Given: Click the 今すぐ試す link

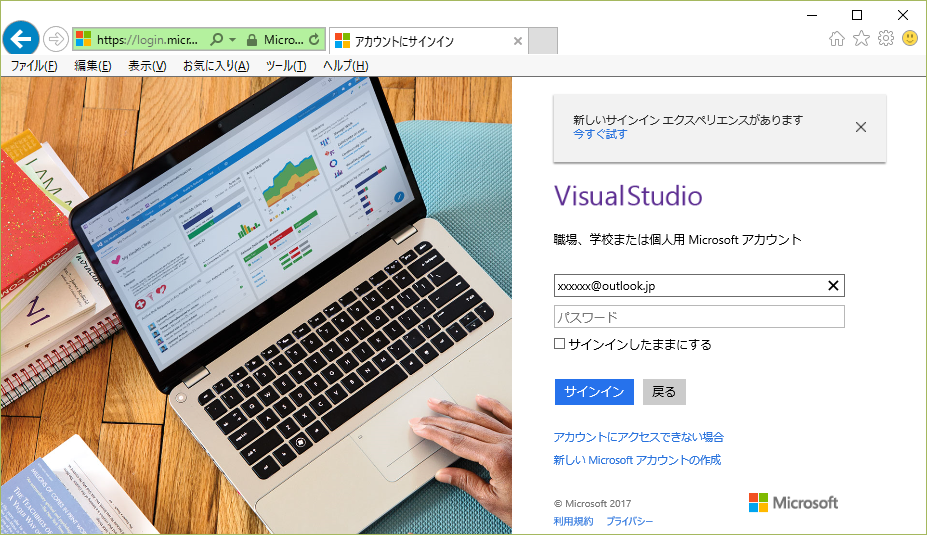Looking at the screenshot, I should 600,134.
